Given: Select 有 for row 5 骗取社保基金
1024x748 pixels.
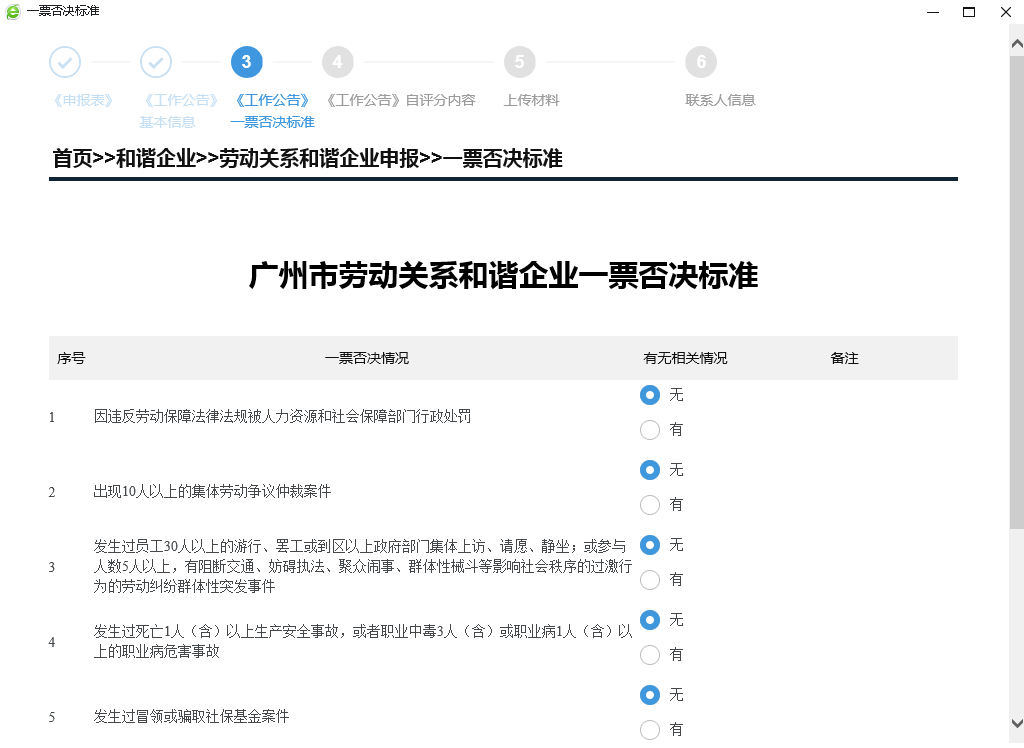Looking at the screenshot, I should tap(650, 730).
